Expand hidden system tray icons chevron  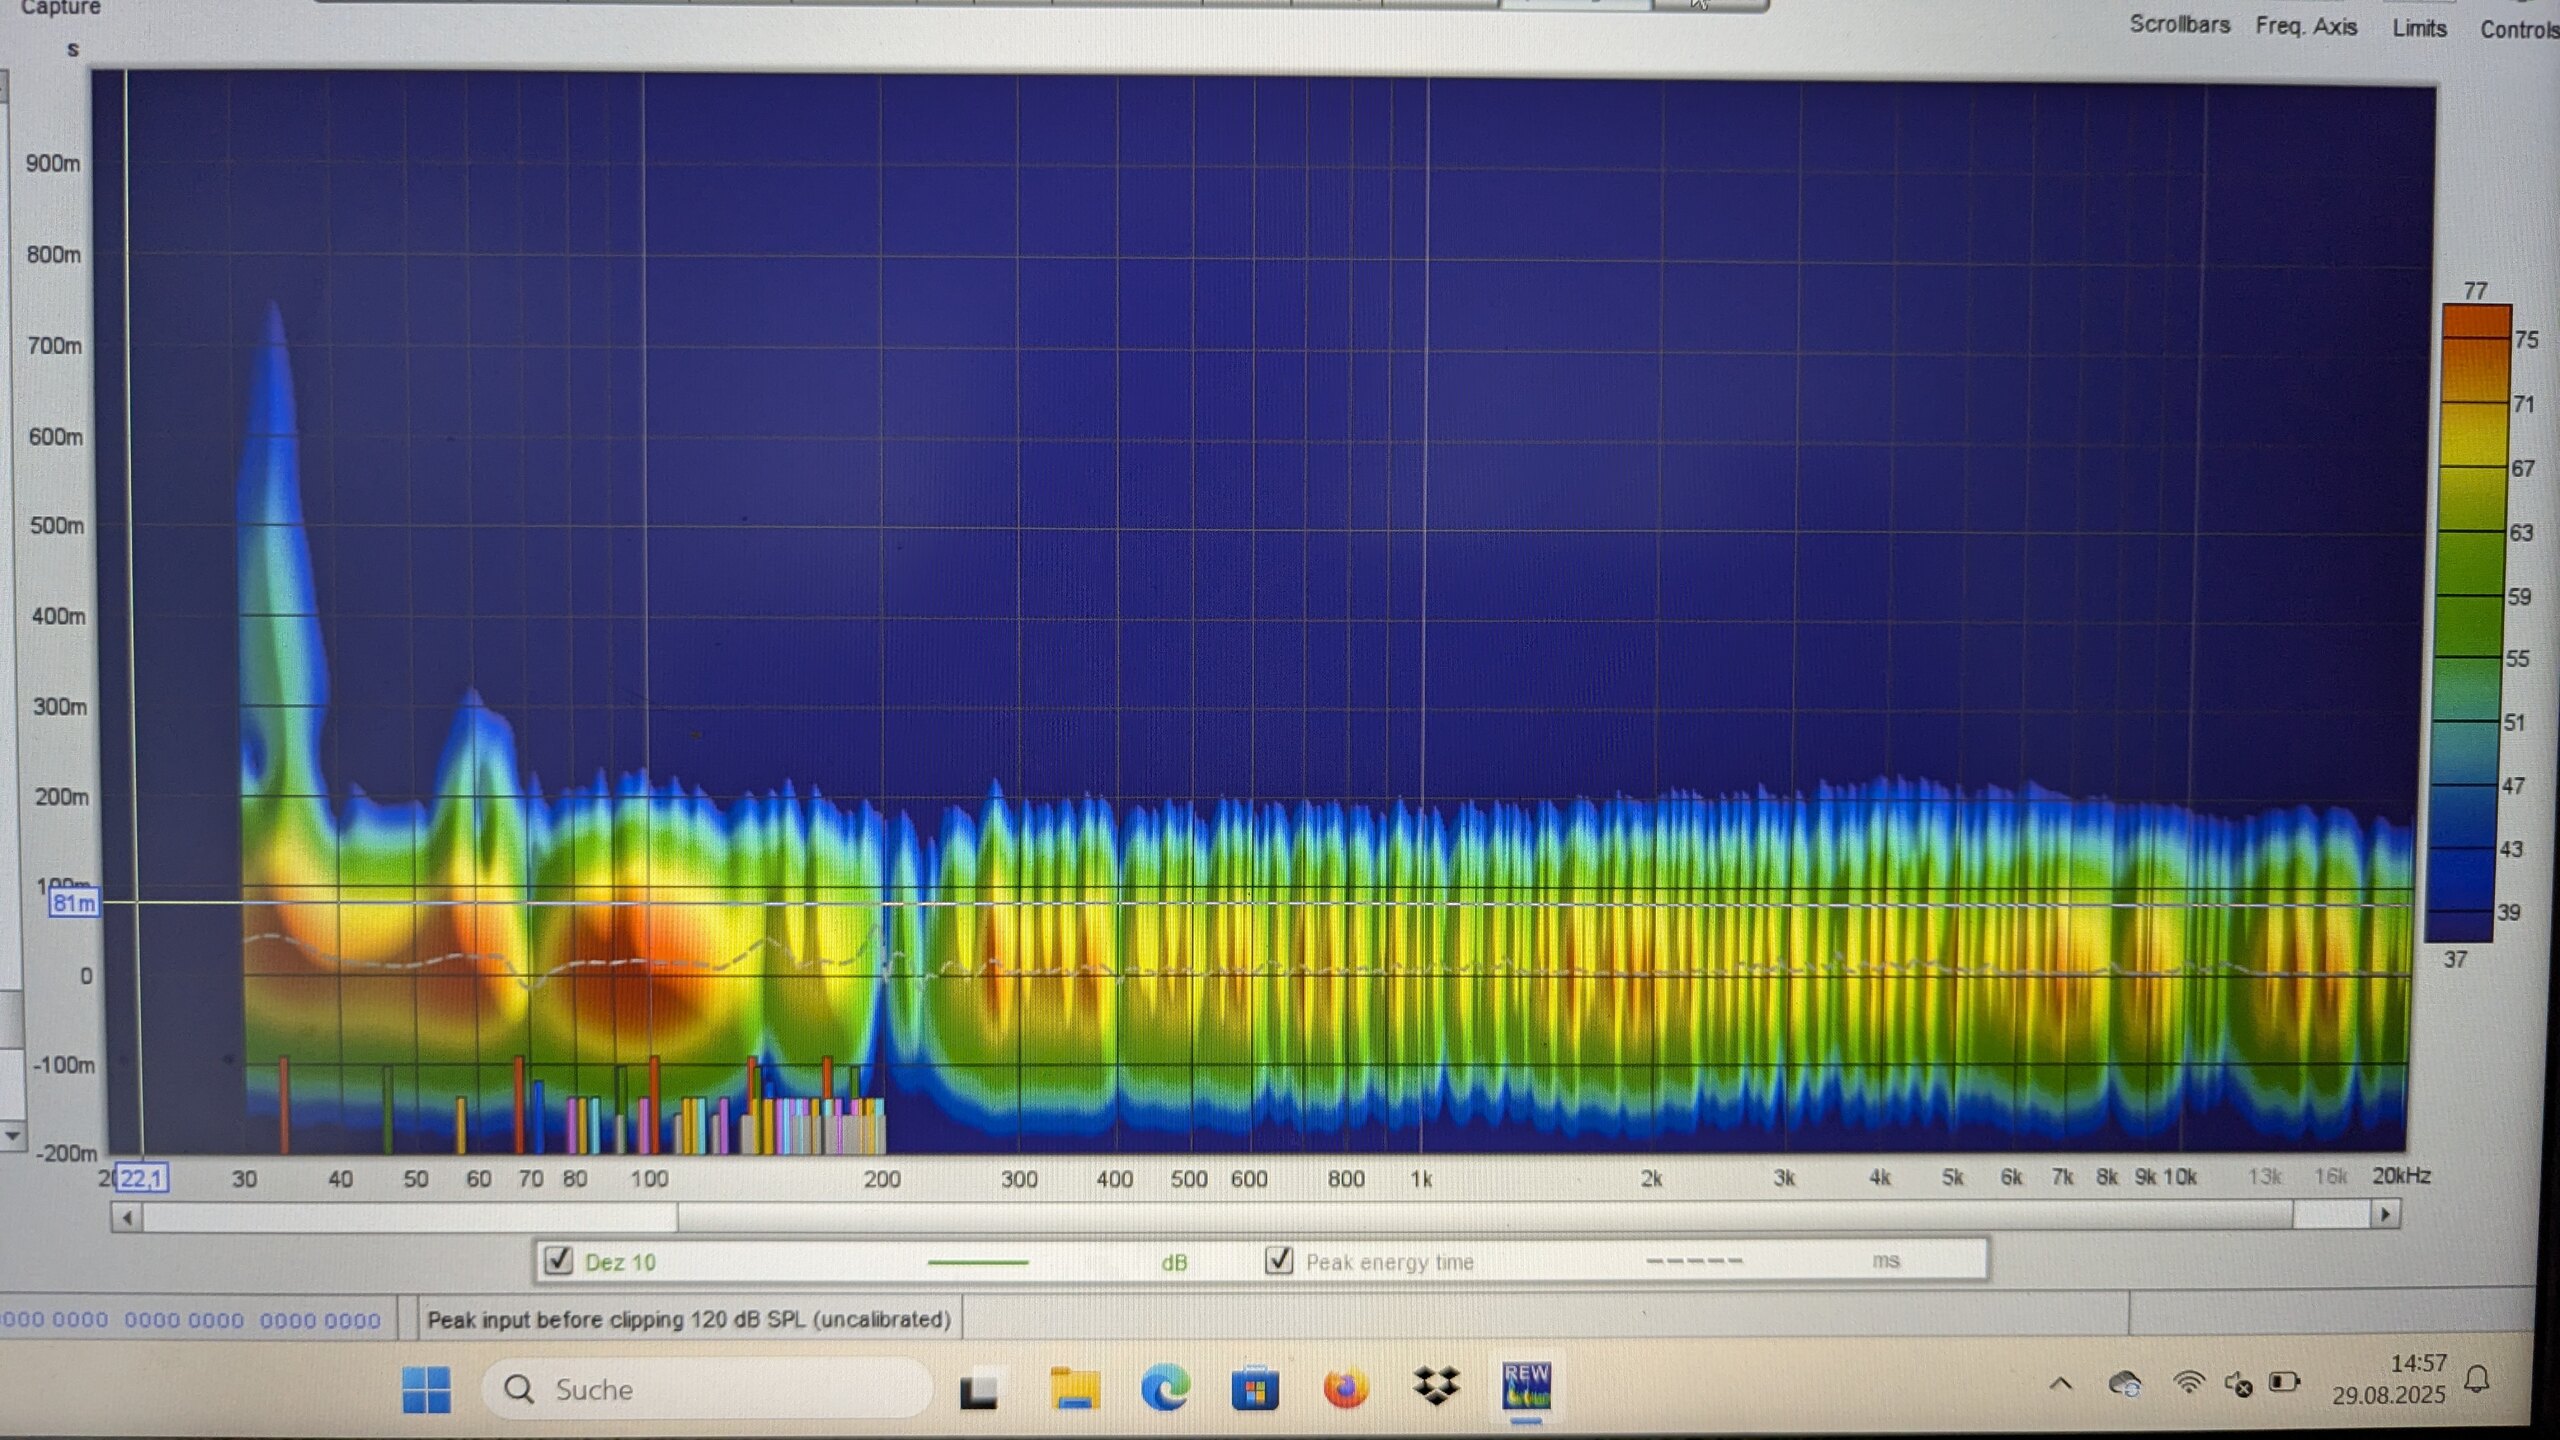point(2061,1385)
